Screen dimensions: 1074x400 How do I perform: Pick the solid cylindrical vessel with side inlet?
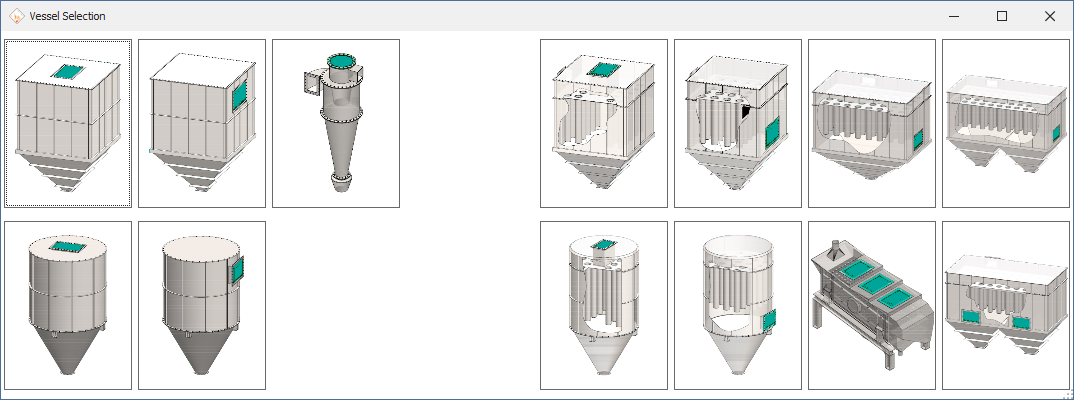(x=202, y=305)
